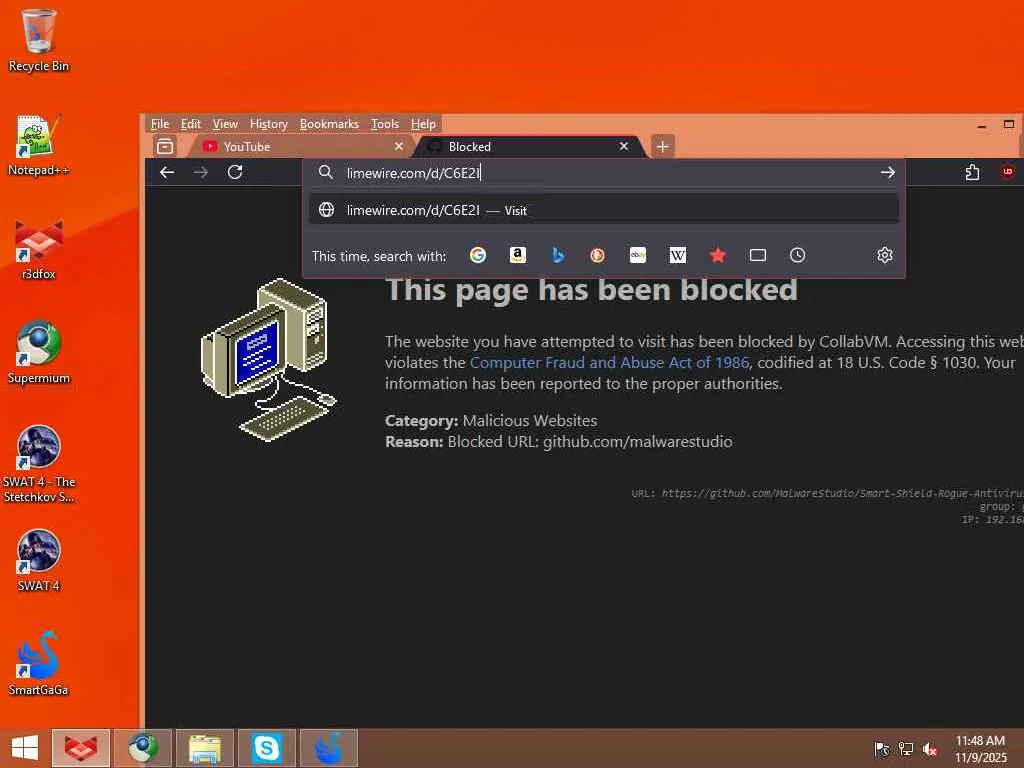The height and width of the screenshot is (768, 1024).
Task: Click SmartGaGa swan in taskbar
Action: point(328,748)
